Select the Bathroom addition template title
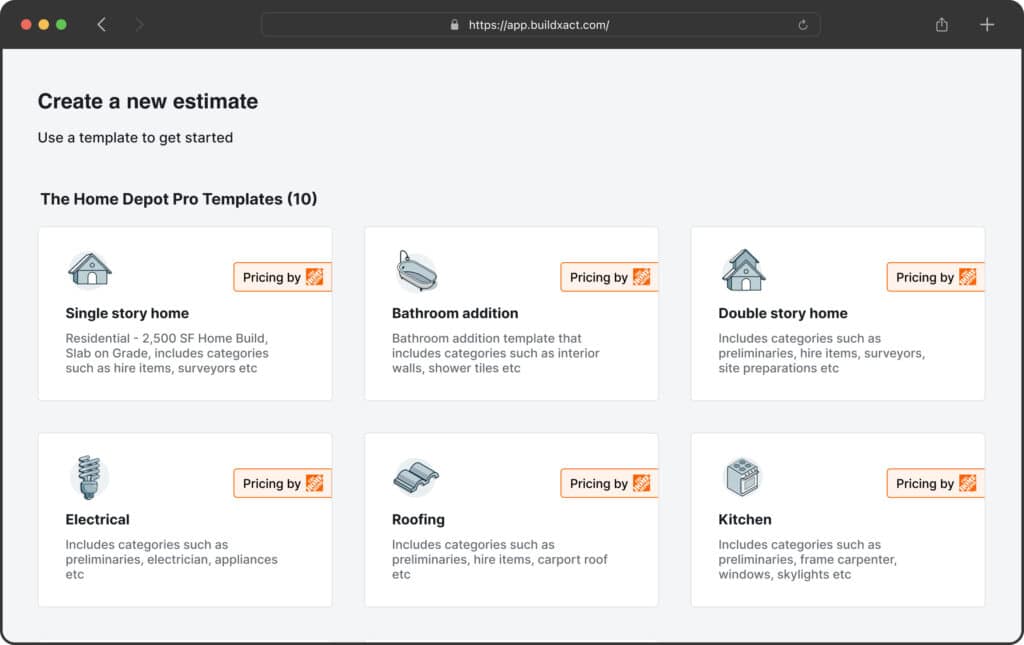This screenshot has width=1024, height=645. (x=455, y=313)
